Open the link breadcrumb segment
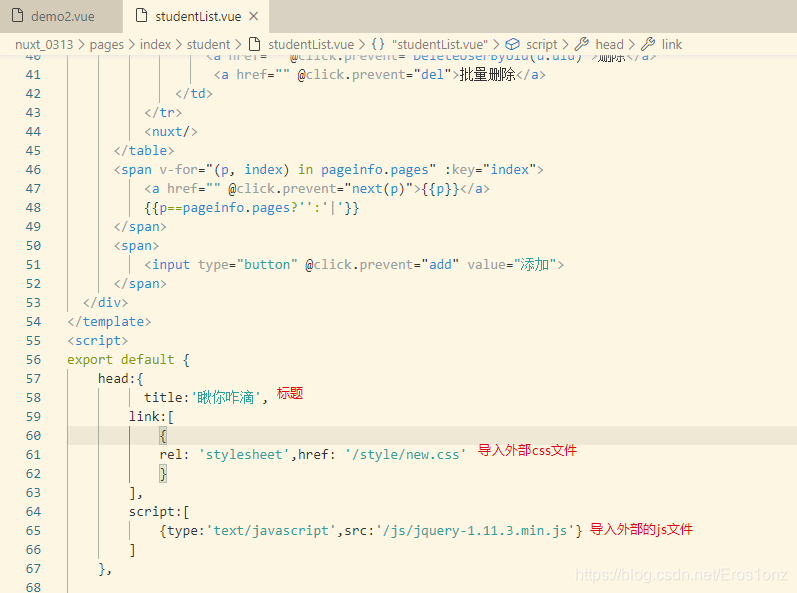The height and width of the screenshot is (593, 797). pyautogui.click(x=671, y=45)
